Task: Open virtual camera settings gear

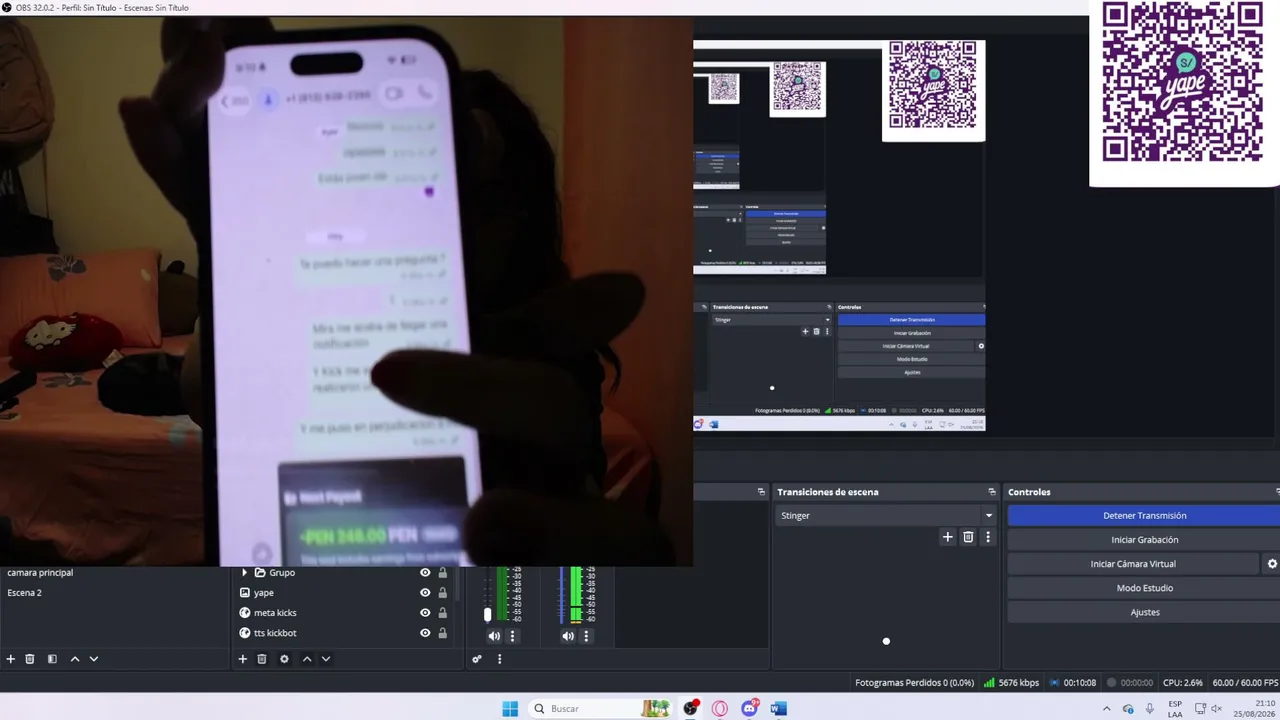Action: [1272, 564]
